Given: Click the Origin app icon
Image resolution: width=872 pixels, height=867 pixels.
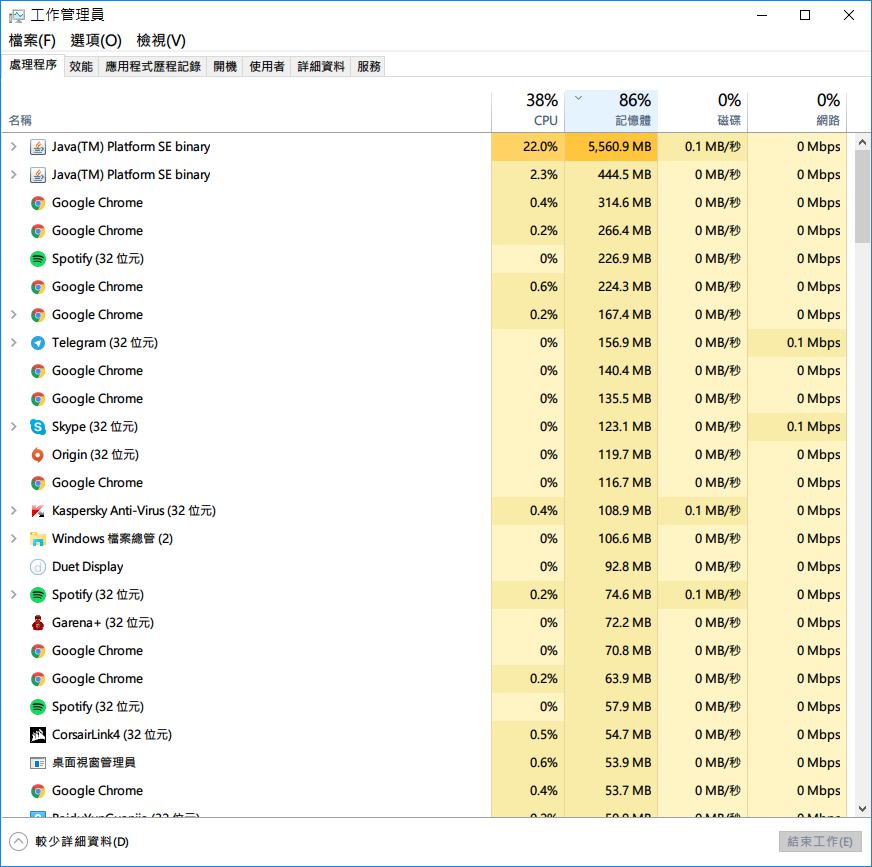Looking at the screenshot, I should [38, 455].
